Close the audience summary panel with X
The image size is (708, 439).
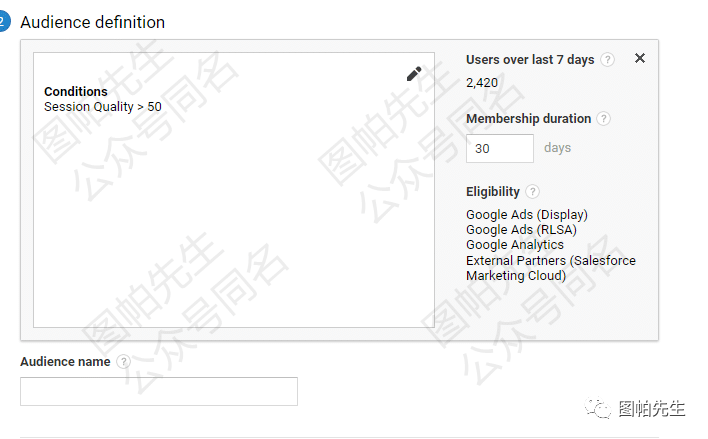[640, 58]
